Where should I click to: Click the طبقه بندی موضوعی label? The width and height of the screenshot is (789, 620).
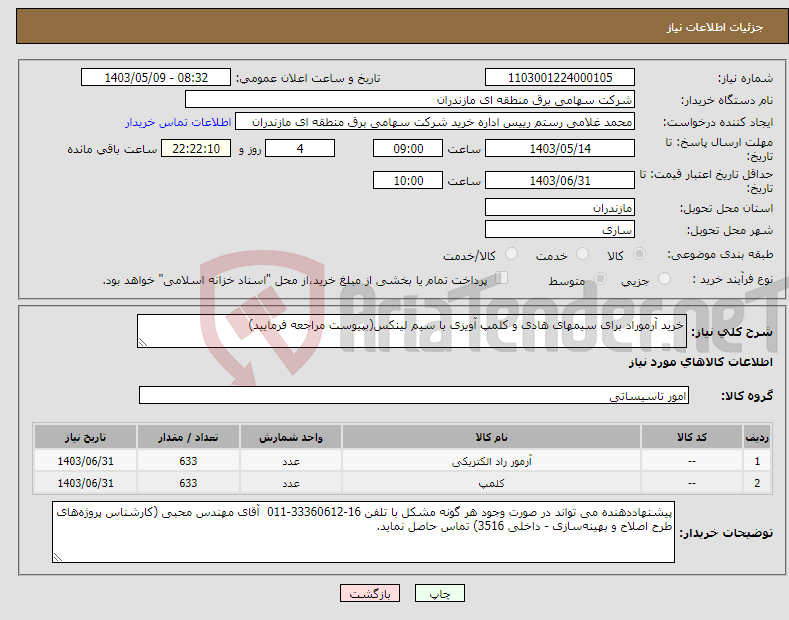720,255
